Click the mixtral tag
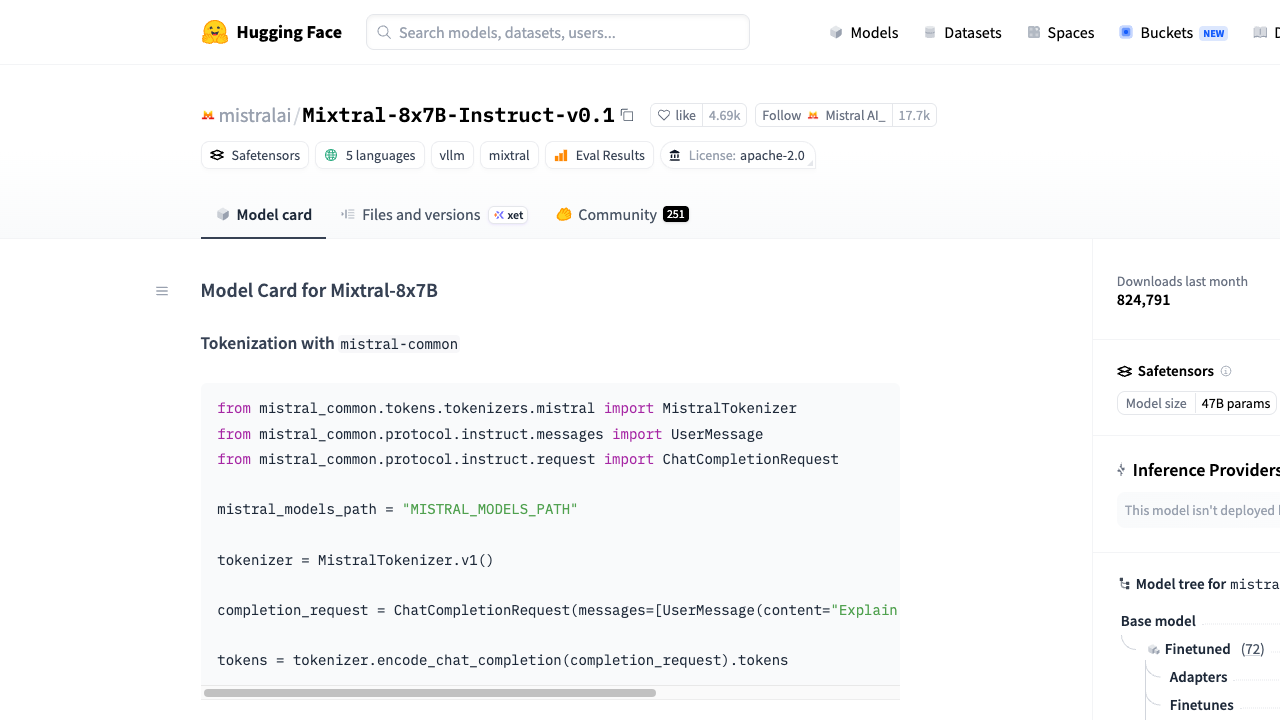The width and height of the screenshot is (1280, 720). click(x=510, y=155)
